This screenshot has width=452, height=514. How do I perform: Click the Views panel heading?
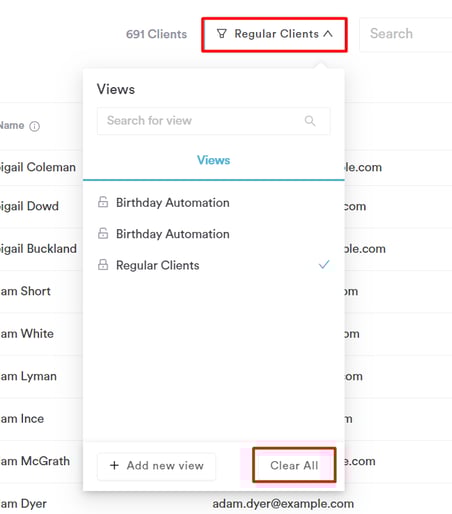[116, 89]
